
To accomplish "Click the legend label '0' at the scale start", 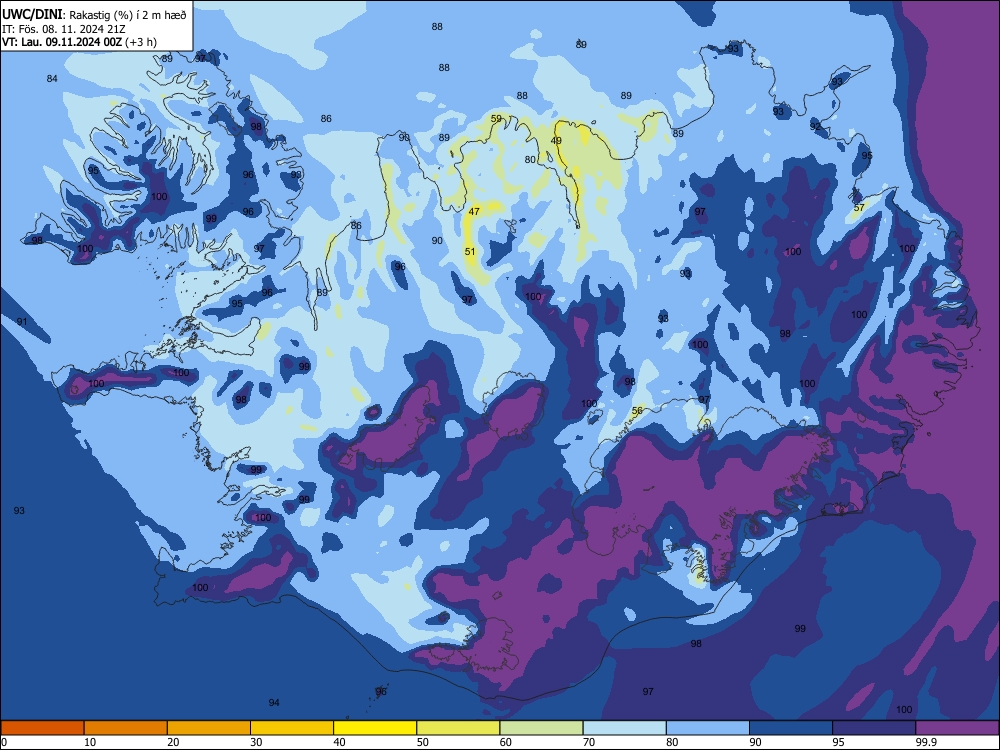I will [x=4, y=742].
